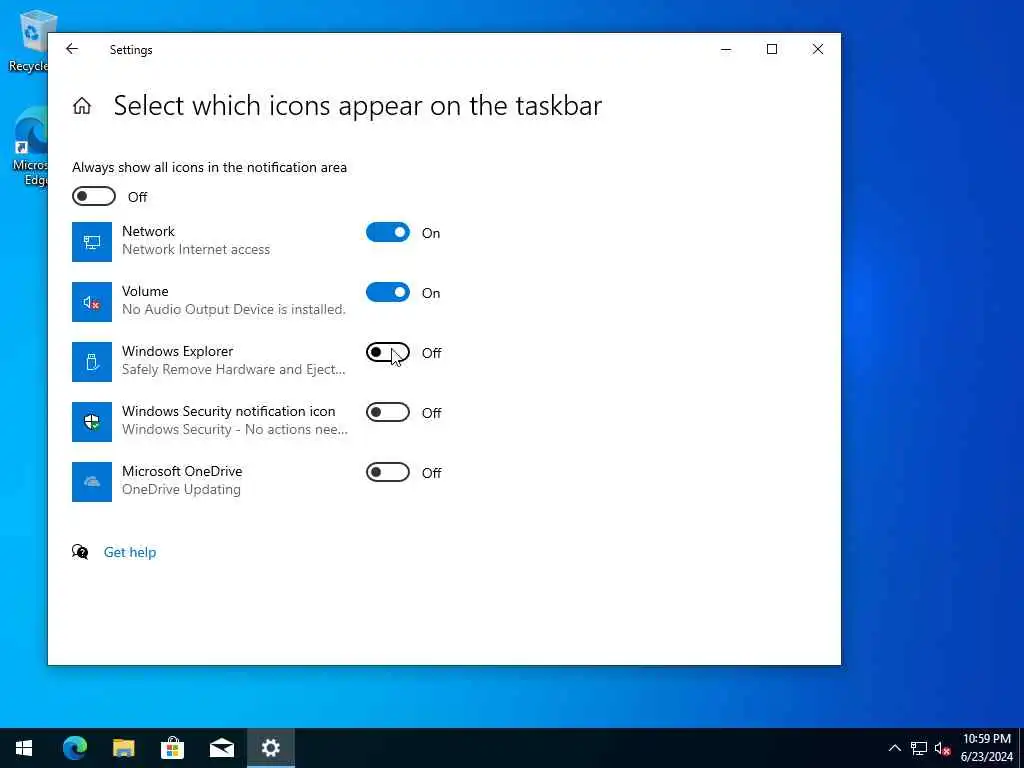Click the Microsoft OneDrive cloud tile
This screenshot has height=768, width=1024.
[x=91, y=482]
